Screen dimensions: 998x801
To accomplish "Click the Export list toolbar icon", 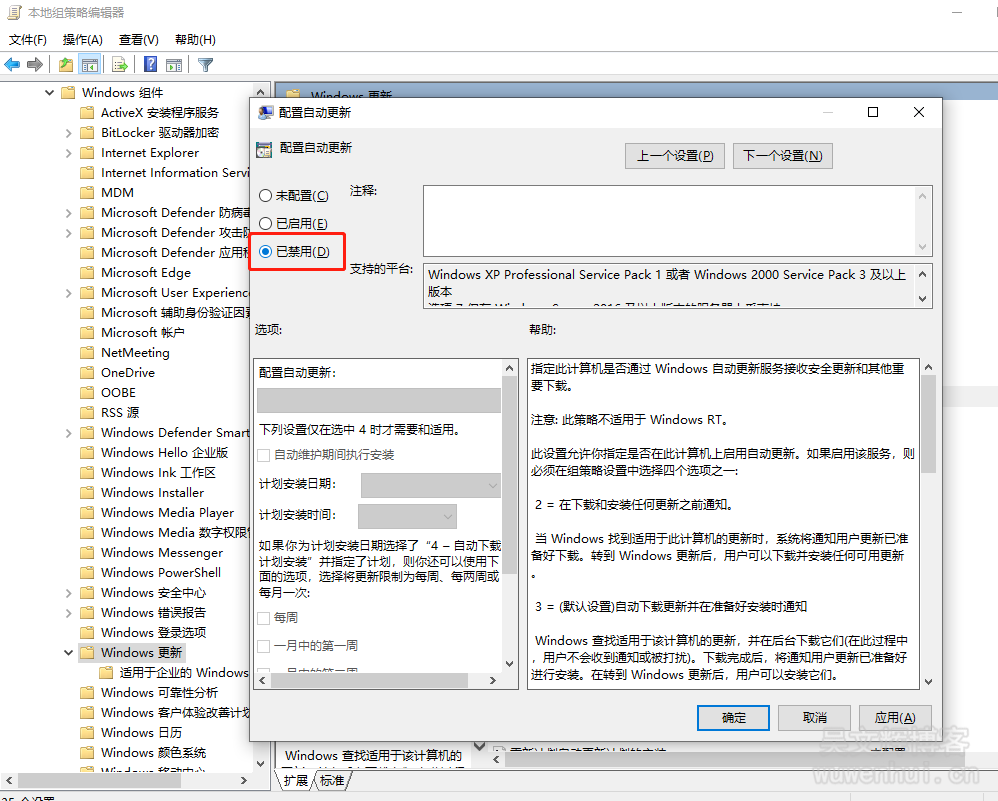I will [120, 65].
